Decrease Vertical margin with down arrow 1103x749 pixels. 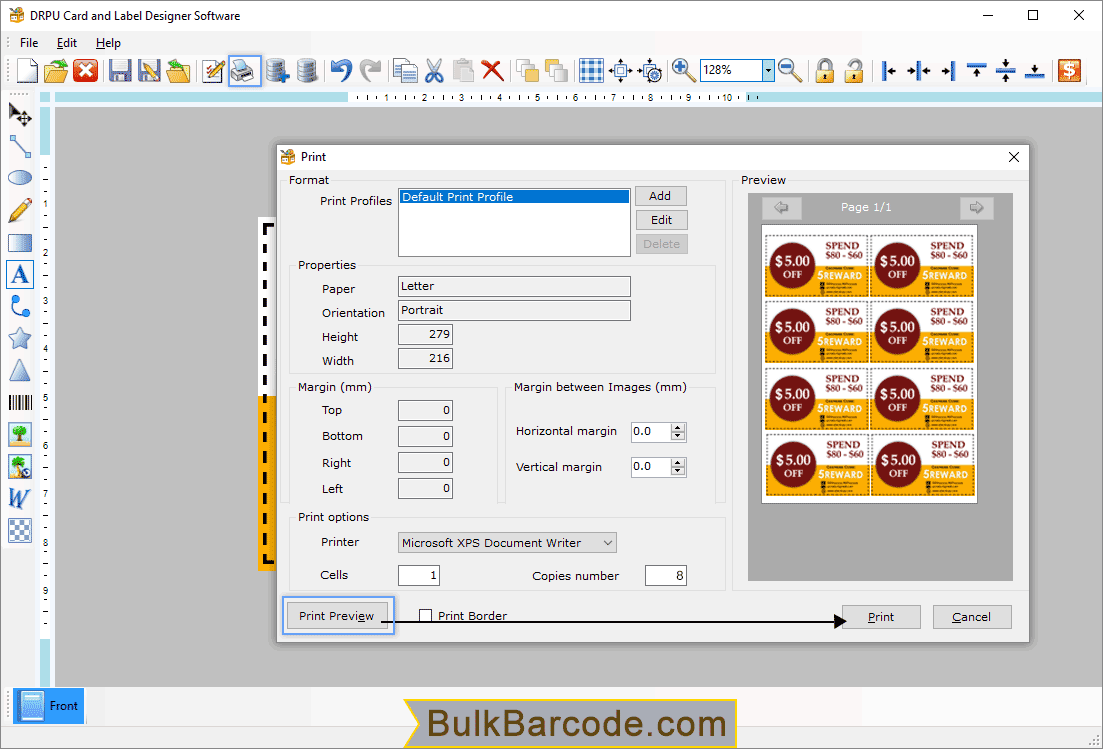[677, 471]
